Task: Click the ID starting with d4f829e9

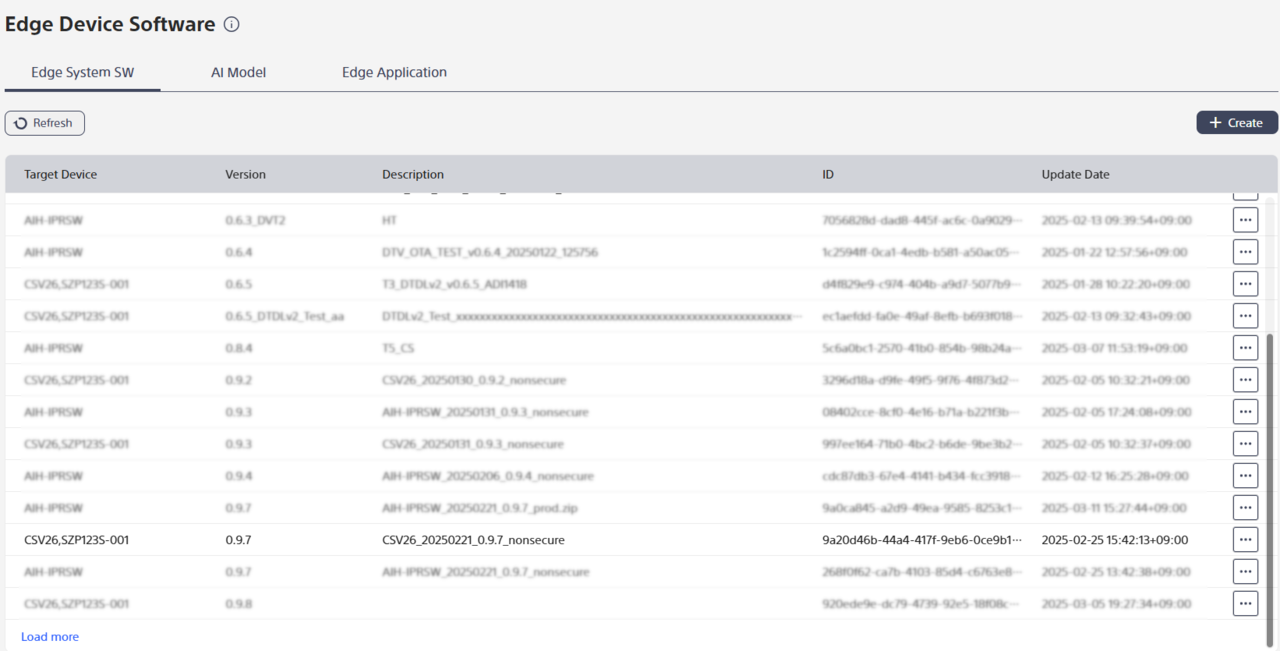Action: coord(922,284)
